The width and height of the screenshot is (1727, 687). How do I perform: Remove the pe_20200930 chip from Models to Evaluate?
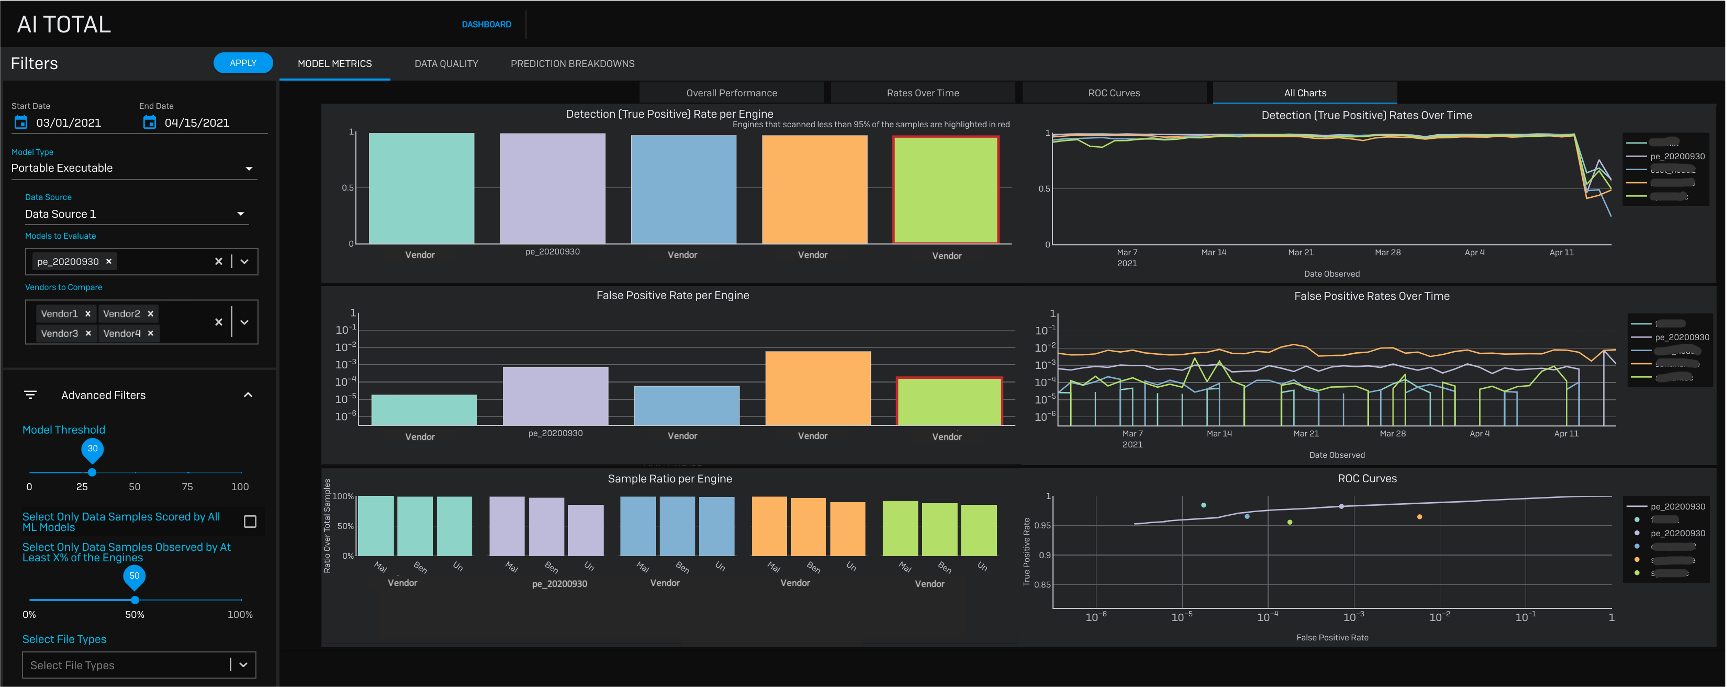pos(109,261)
